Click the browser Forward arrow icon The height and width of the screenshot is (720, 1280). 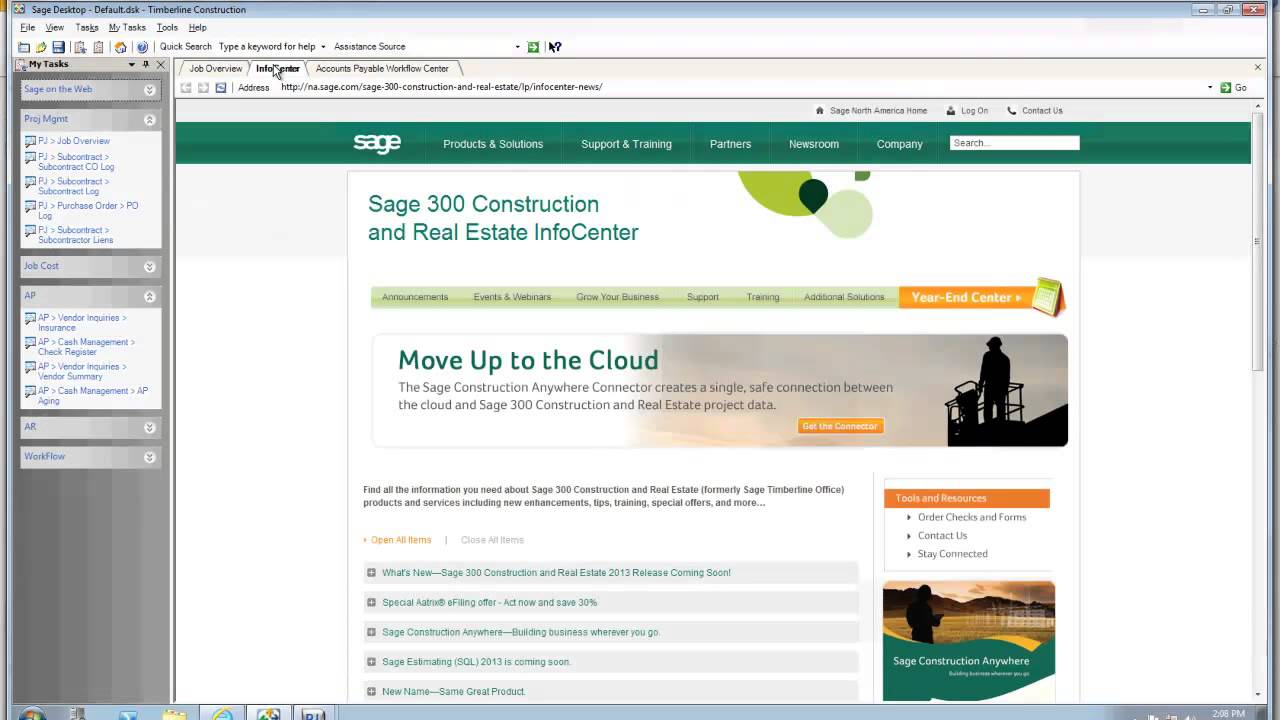(203, 87)
